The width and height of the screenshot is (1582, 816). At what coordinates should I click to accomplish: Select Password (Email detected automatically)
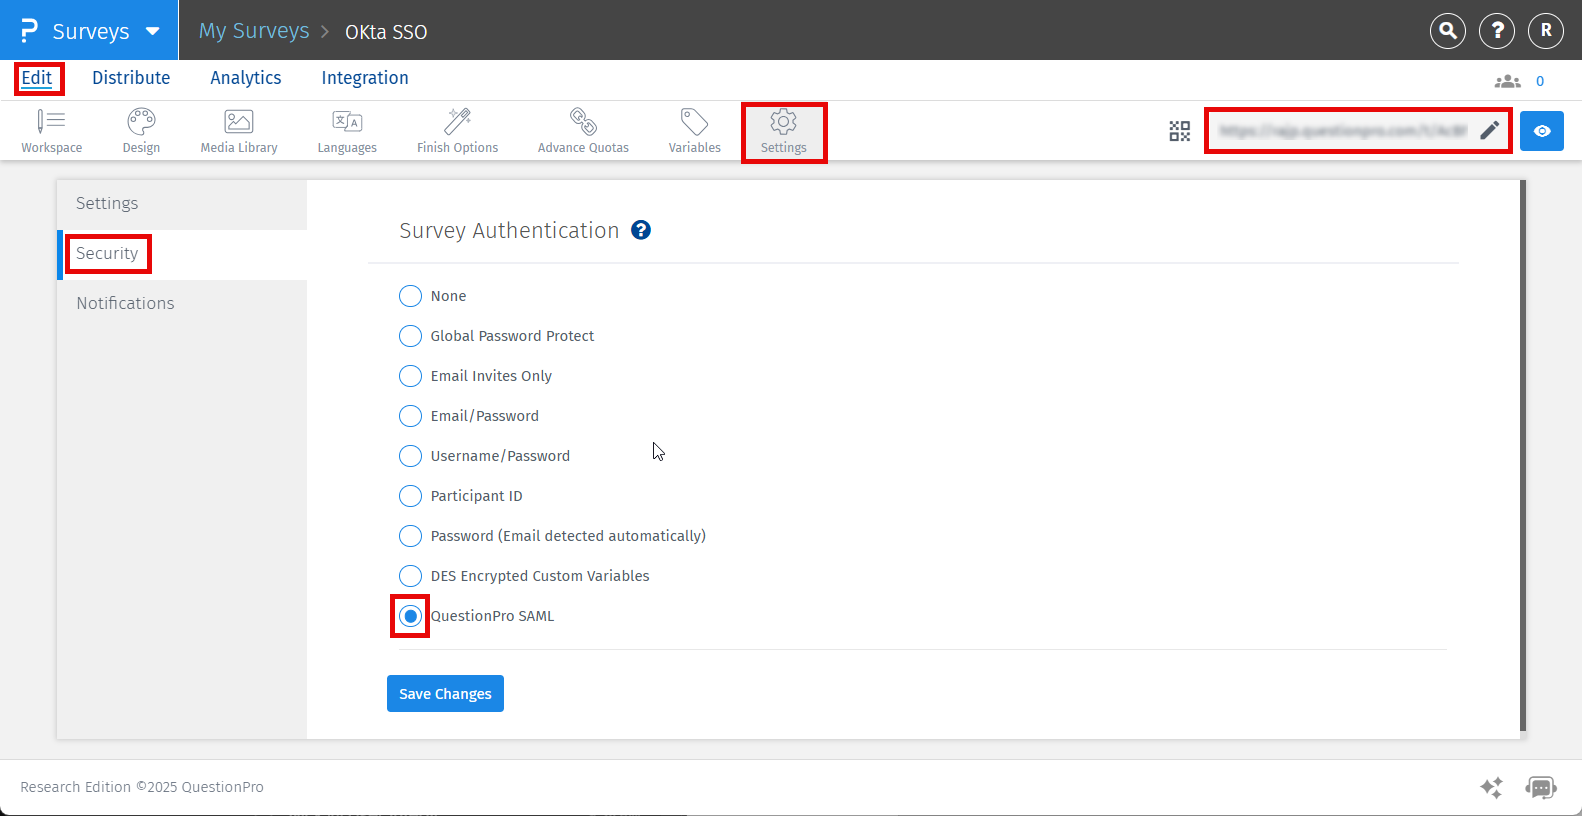pyautogui.click(x=410, y=536)
